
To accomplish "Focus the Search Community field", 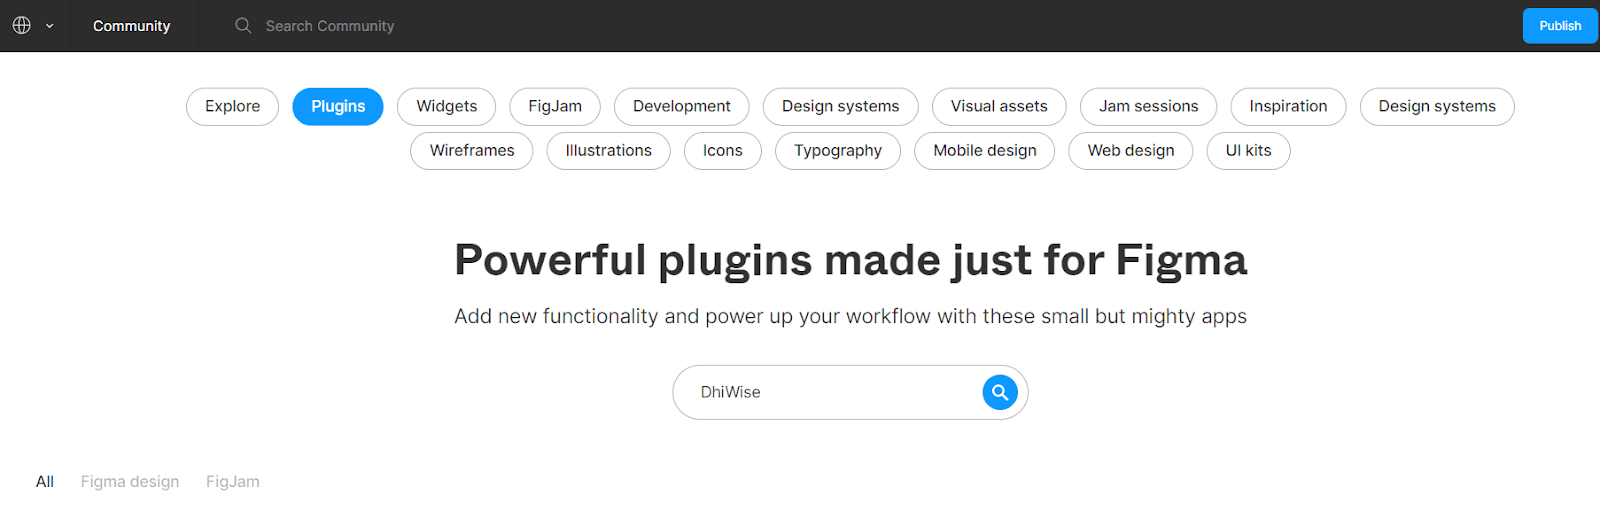I will click(x=330, y=26).
